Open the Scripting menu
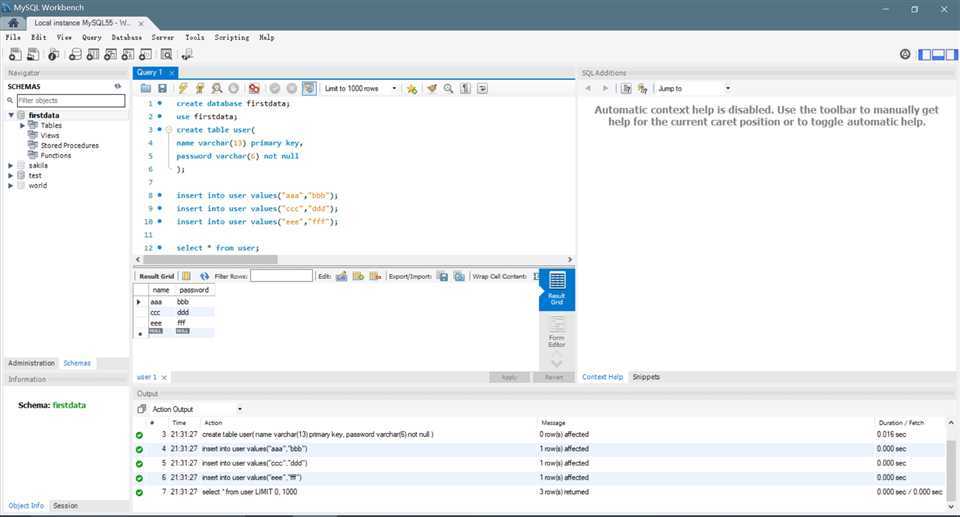This screenshot has height=517, width=960. click(232, 37)
